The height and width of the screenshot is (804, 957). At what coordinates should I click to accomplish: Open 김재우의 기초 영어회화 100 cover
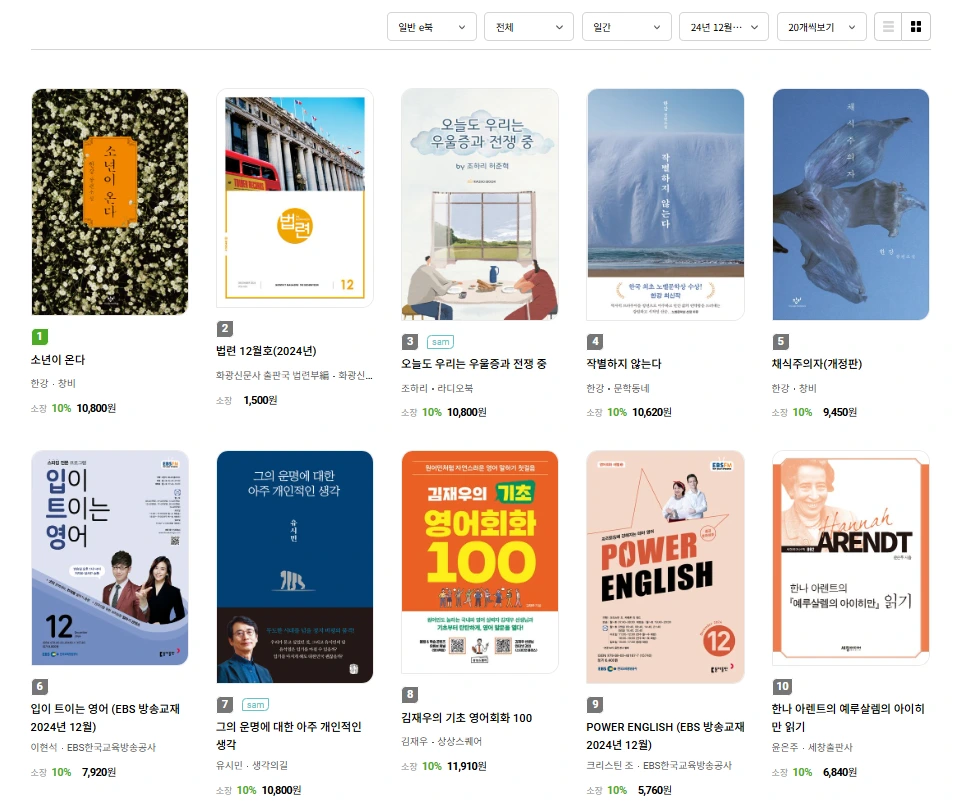pyautogui.click(x=480, y=562)
